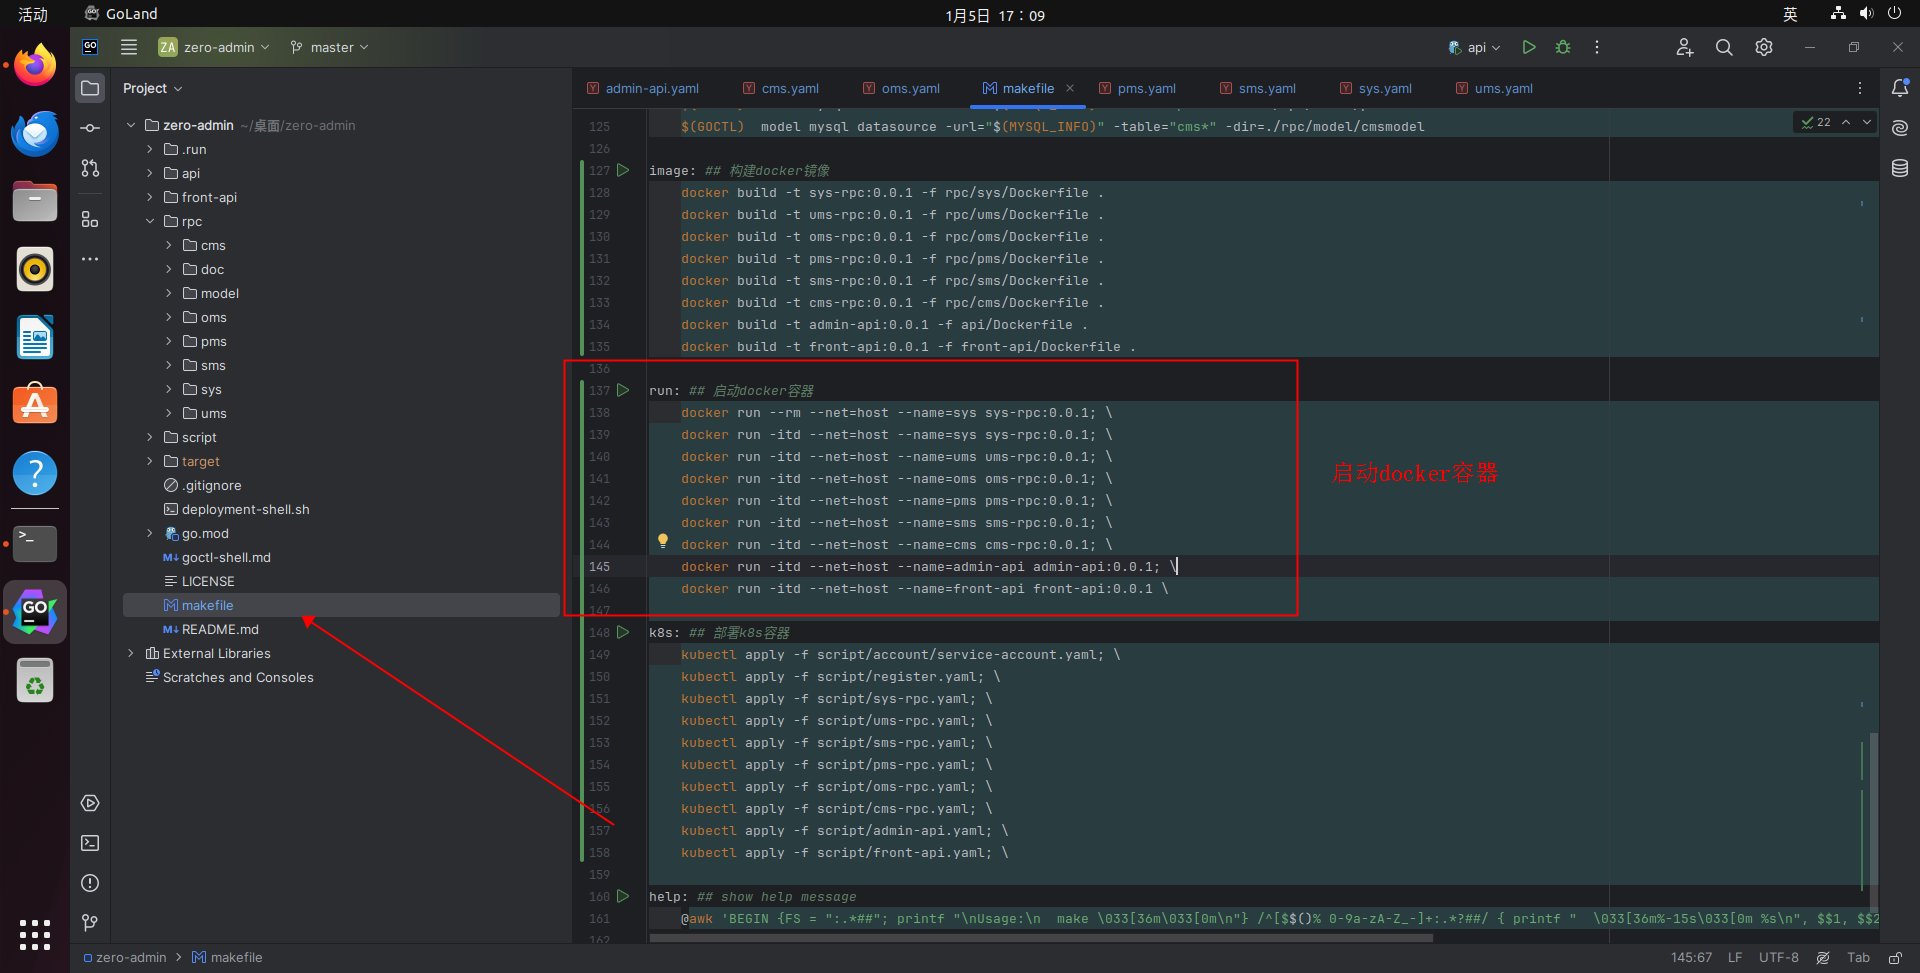This screenshot has width=1920, height=973.
Task: Open IDE settings gear
Action: coord(1764,47)
